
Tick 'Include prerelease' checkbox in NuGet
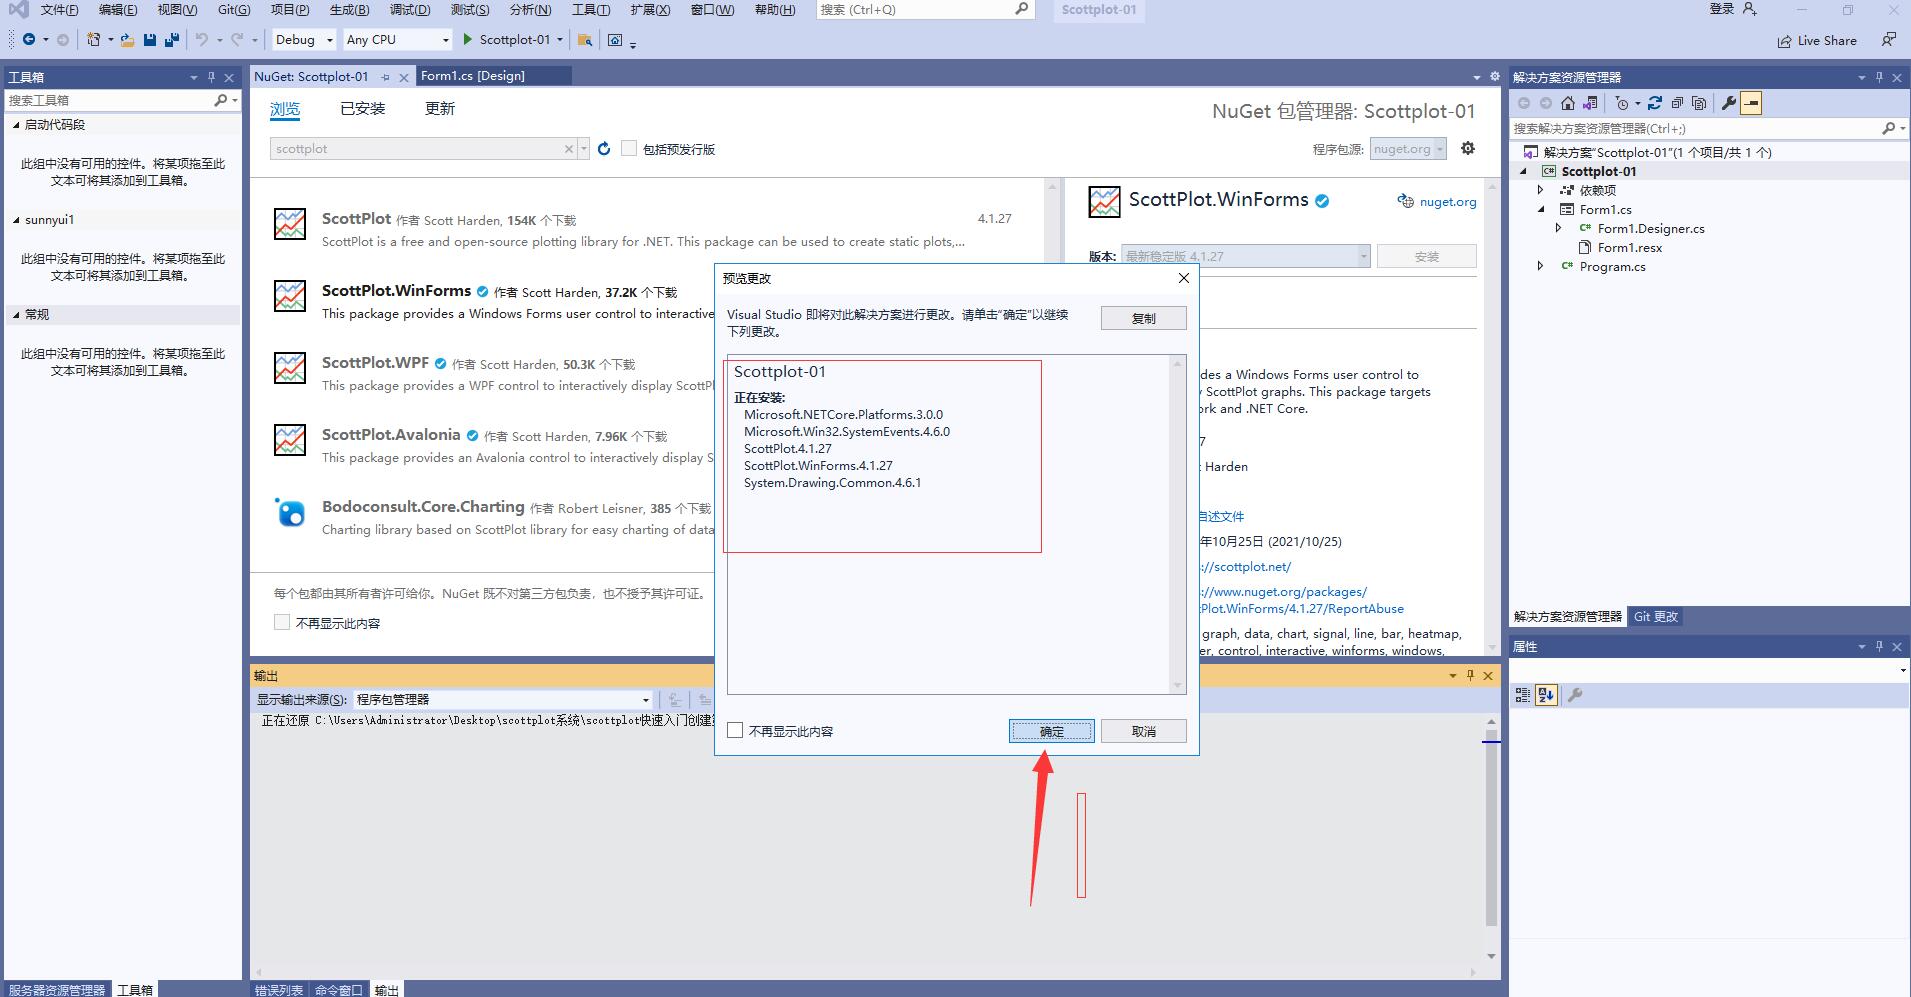(x=629, y=148)
